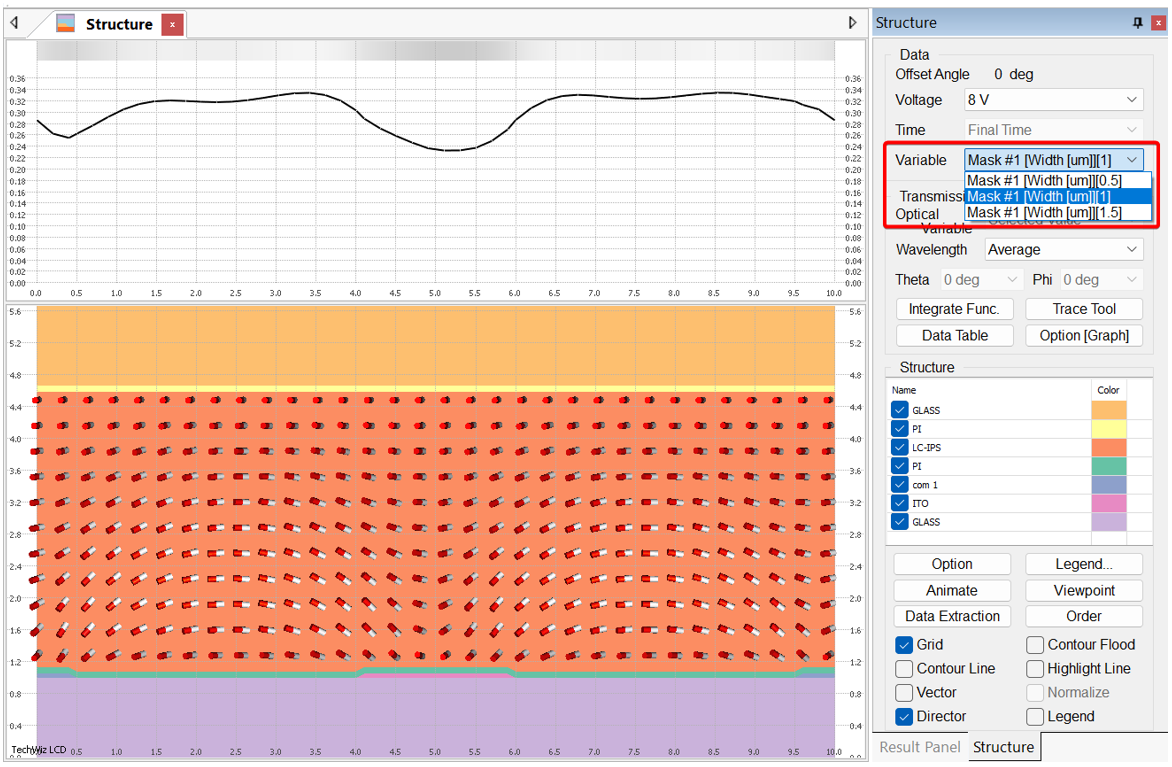Open the Trace Tool
The height and width of the screenshot is (767, 1172).
tap(1084, 309)
